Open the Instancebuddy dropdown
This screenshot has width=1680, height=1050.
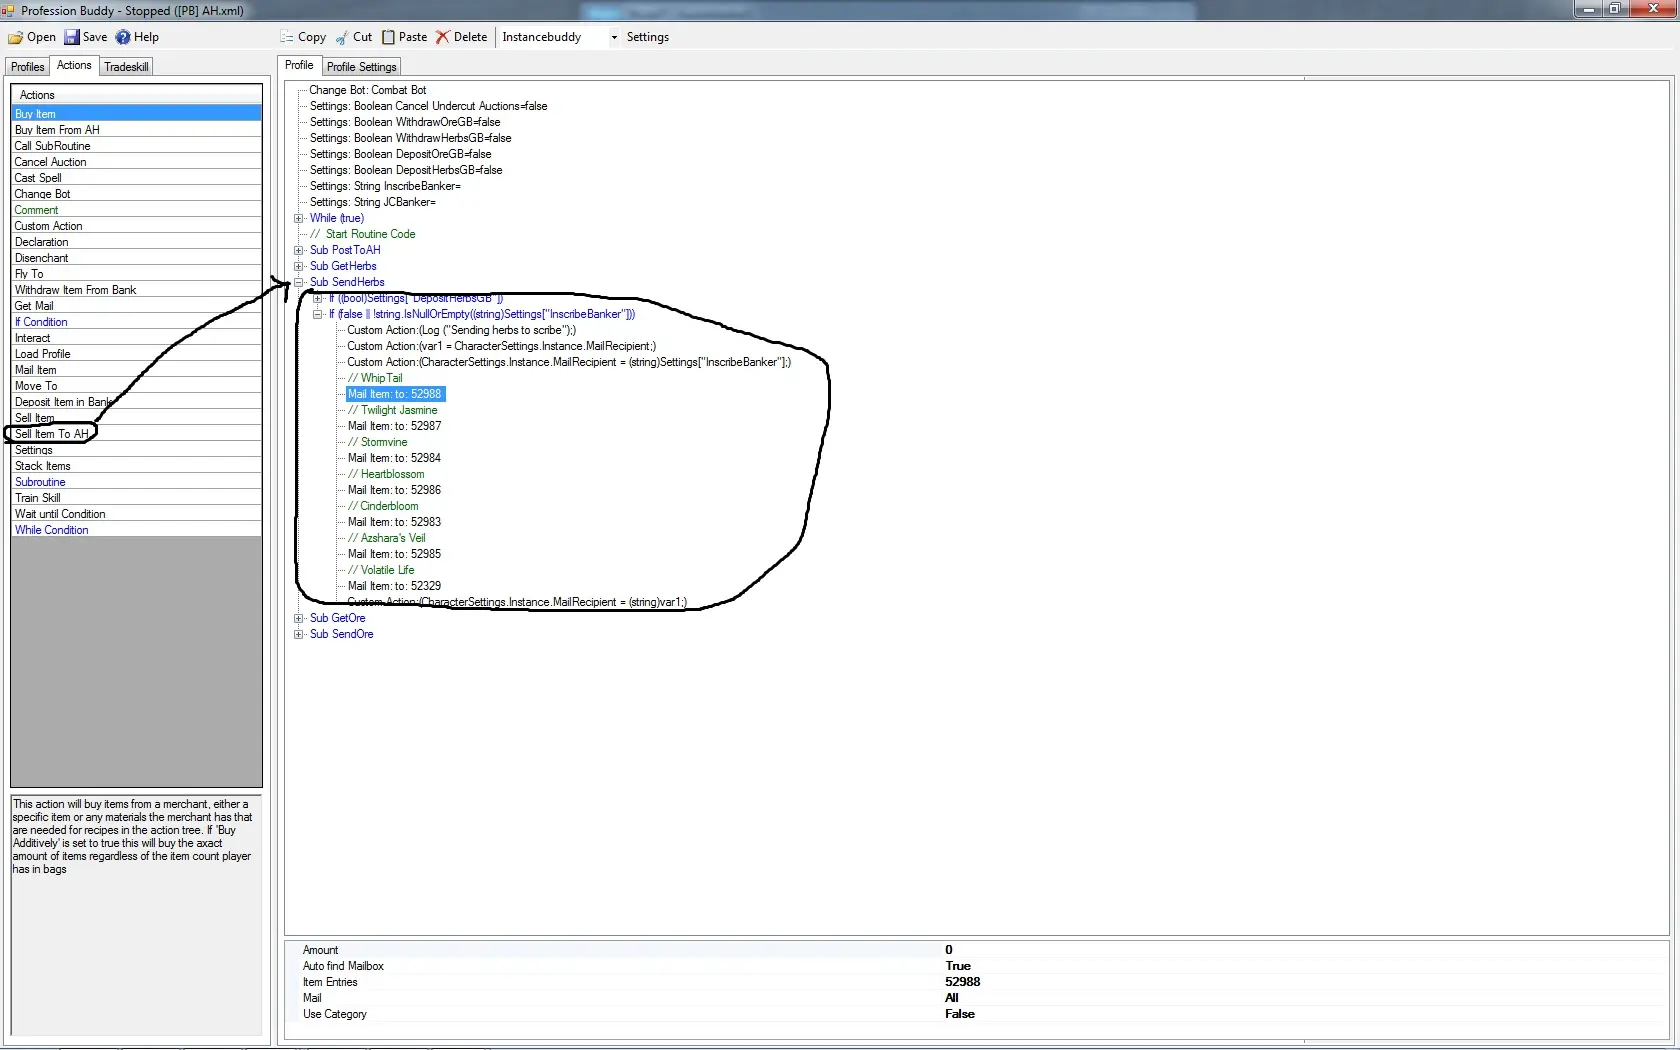point(614,37)
